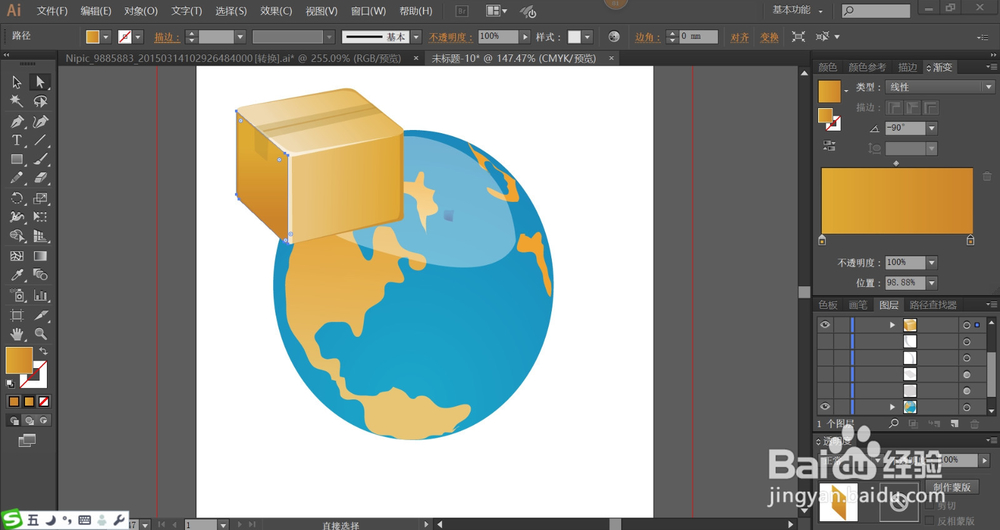Click create new layer icon in Layers panel
This screenshot has height=530, width=1000.
pos(954,423)
